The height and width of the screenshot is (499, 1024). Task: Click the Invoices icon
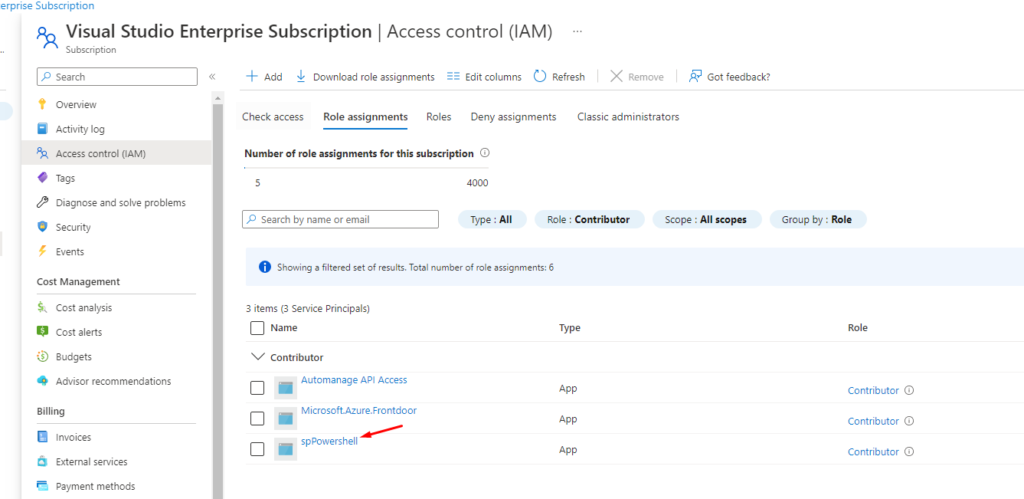[42, 437]
